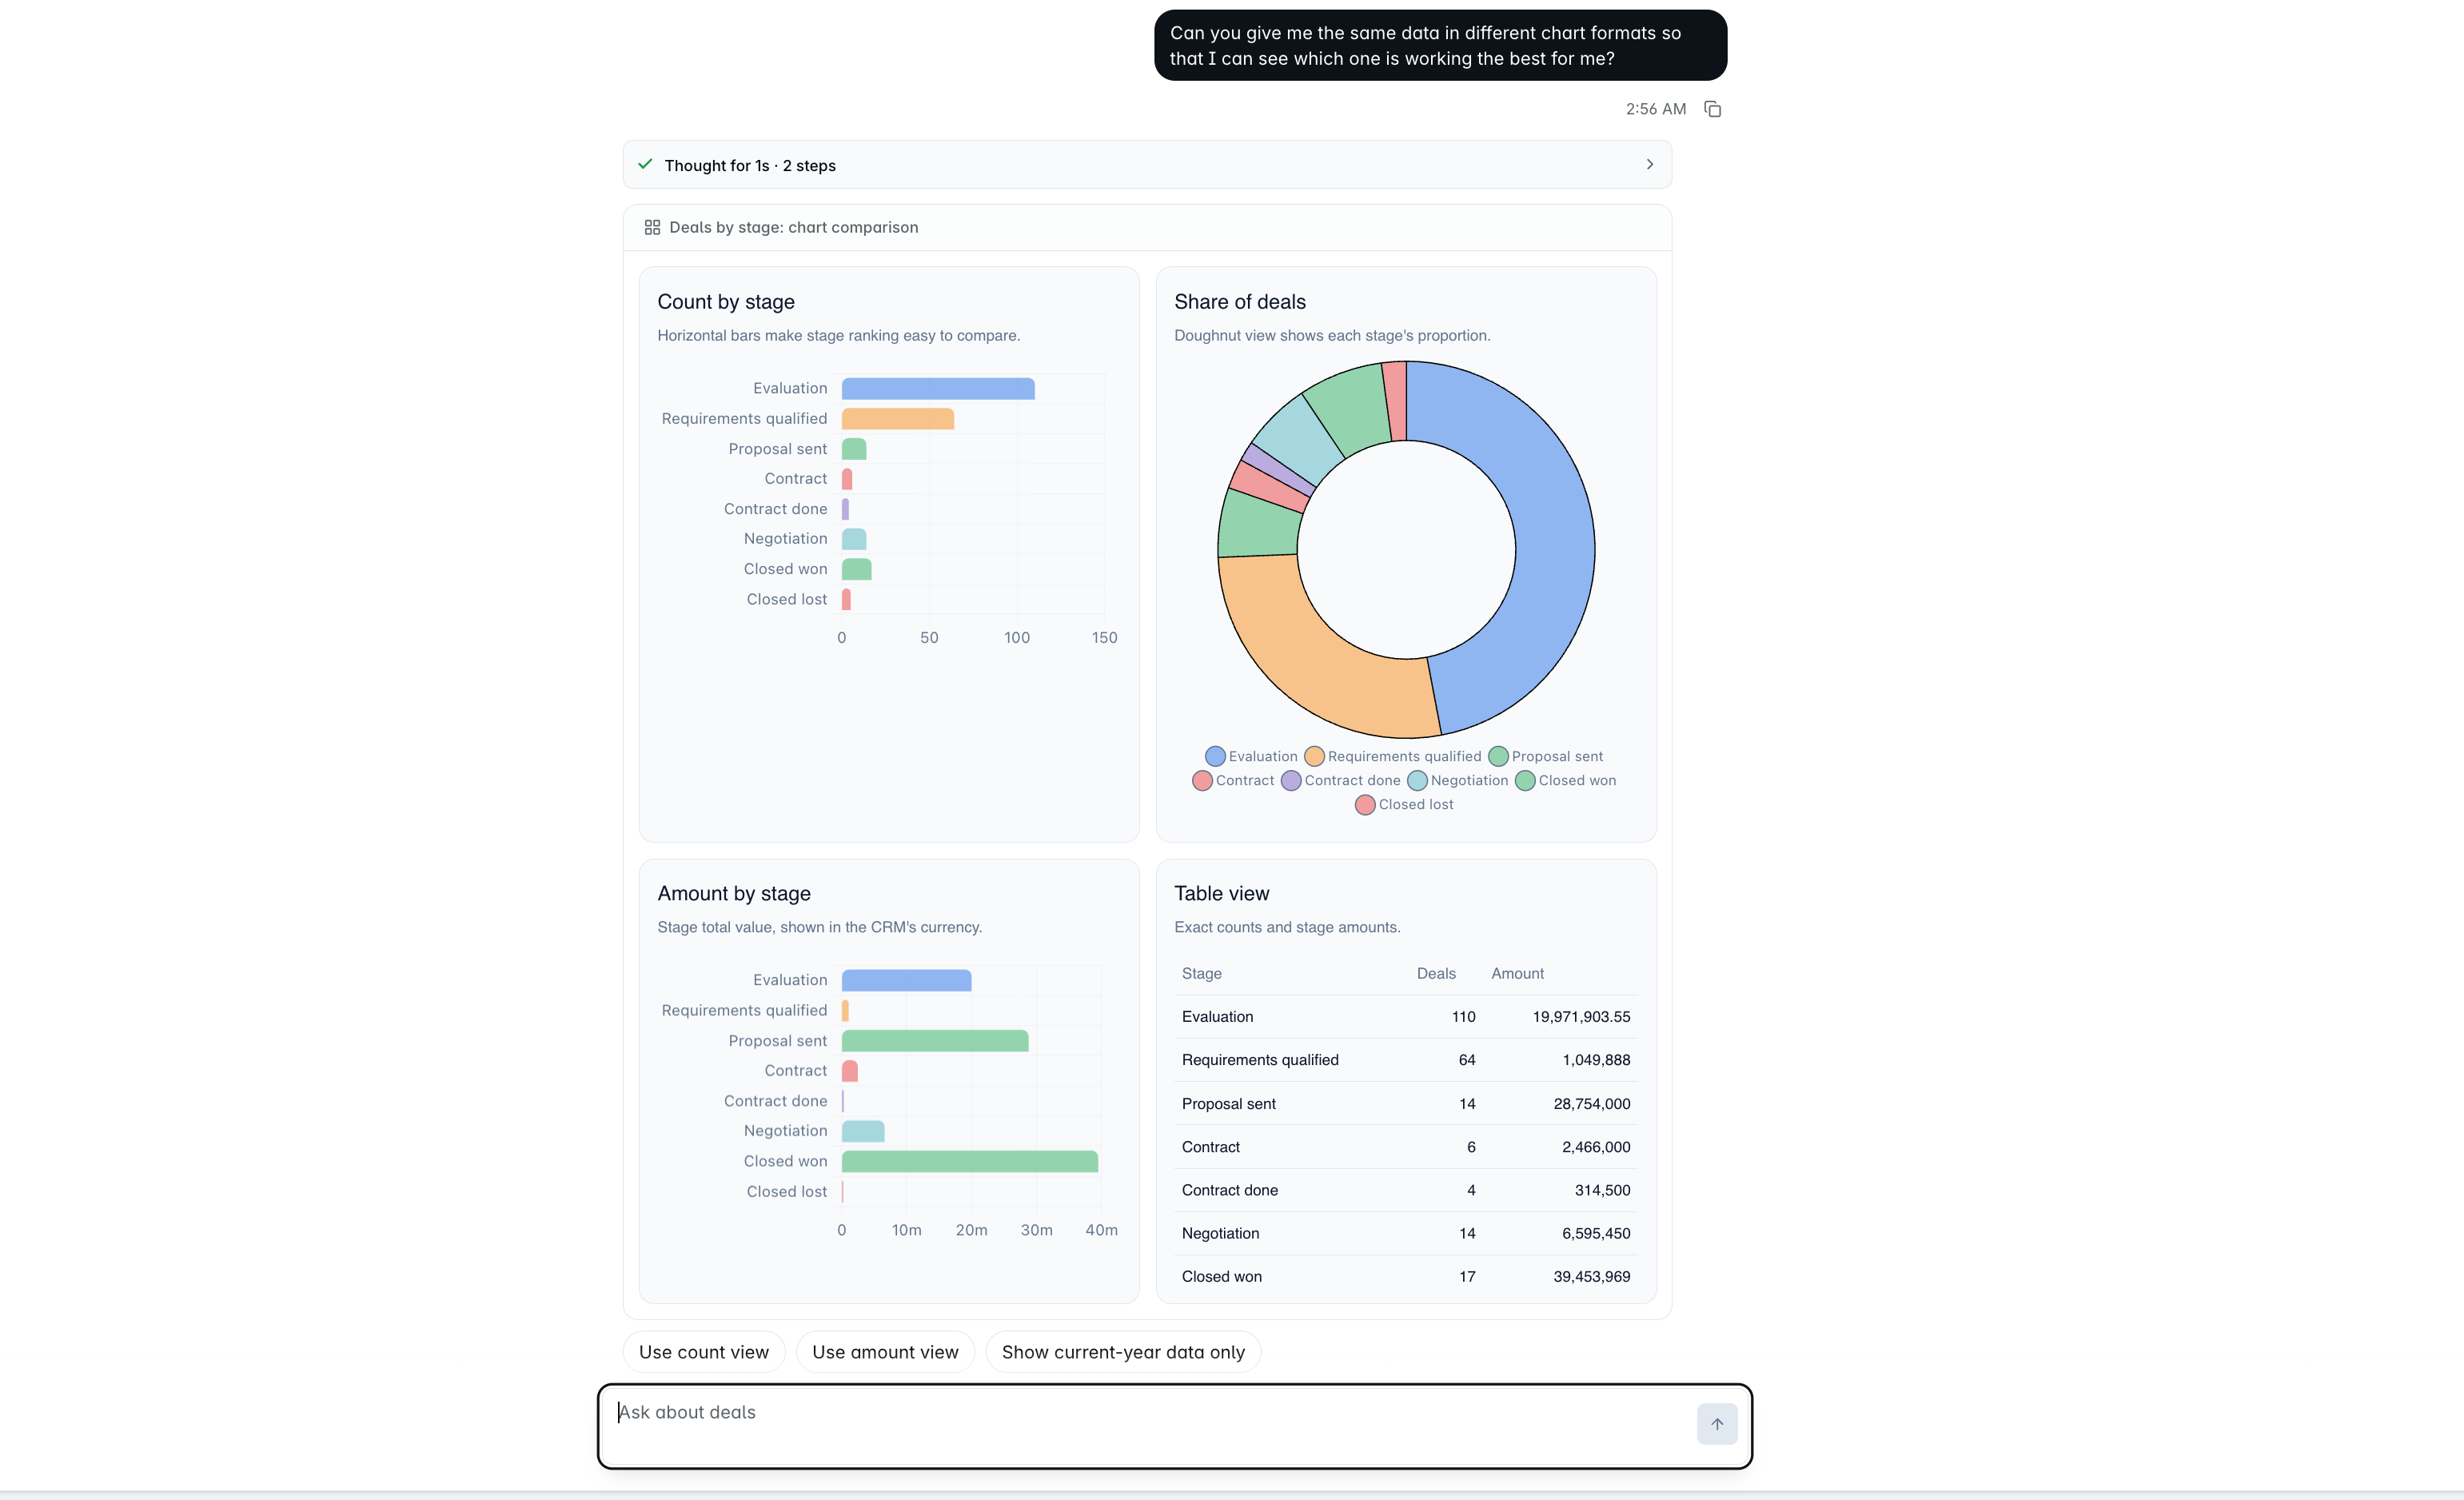Click the green checkmark thought icon
Screen dimensions: 2464x1500
pos(645,164)
